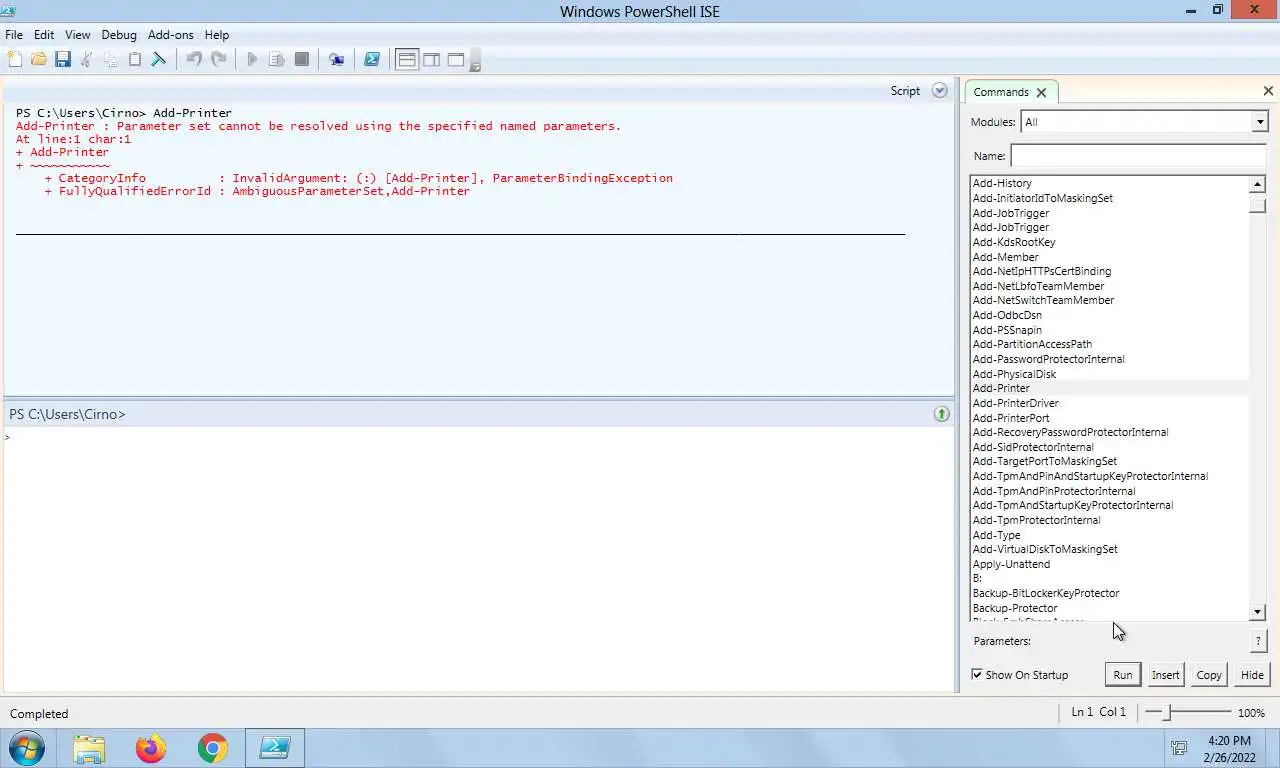Click the Cut scissors icon
Image resolution: width=1280 pixels, height=768 pixels.
pyautogui.click(x=86, y=60)
